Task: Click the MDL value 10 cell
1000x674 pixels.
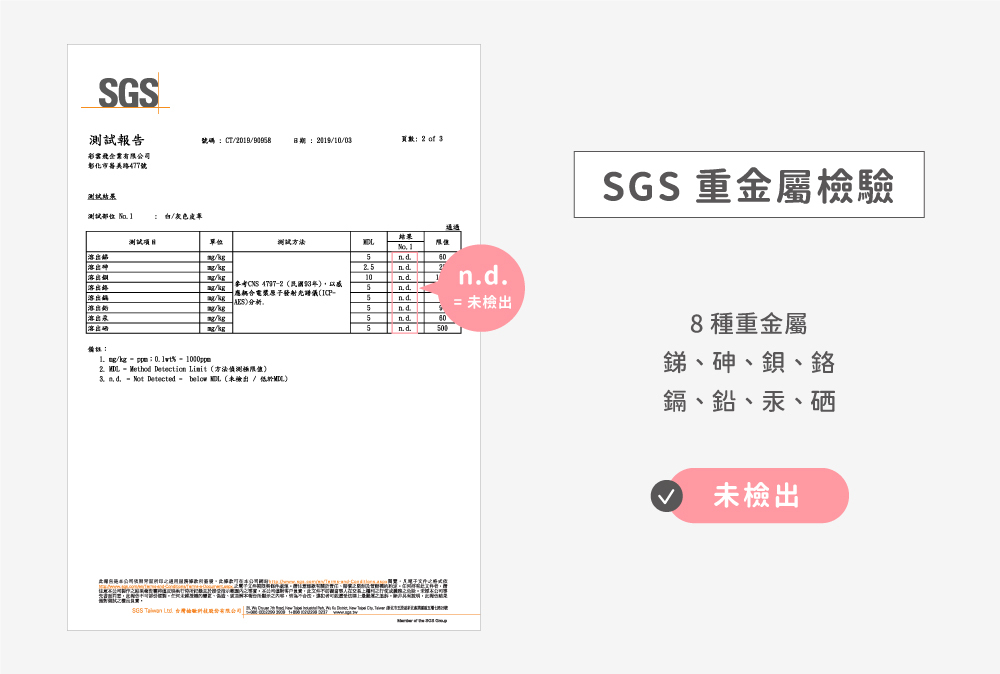Action: coord(369,277)
